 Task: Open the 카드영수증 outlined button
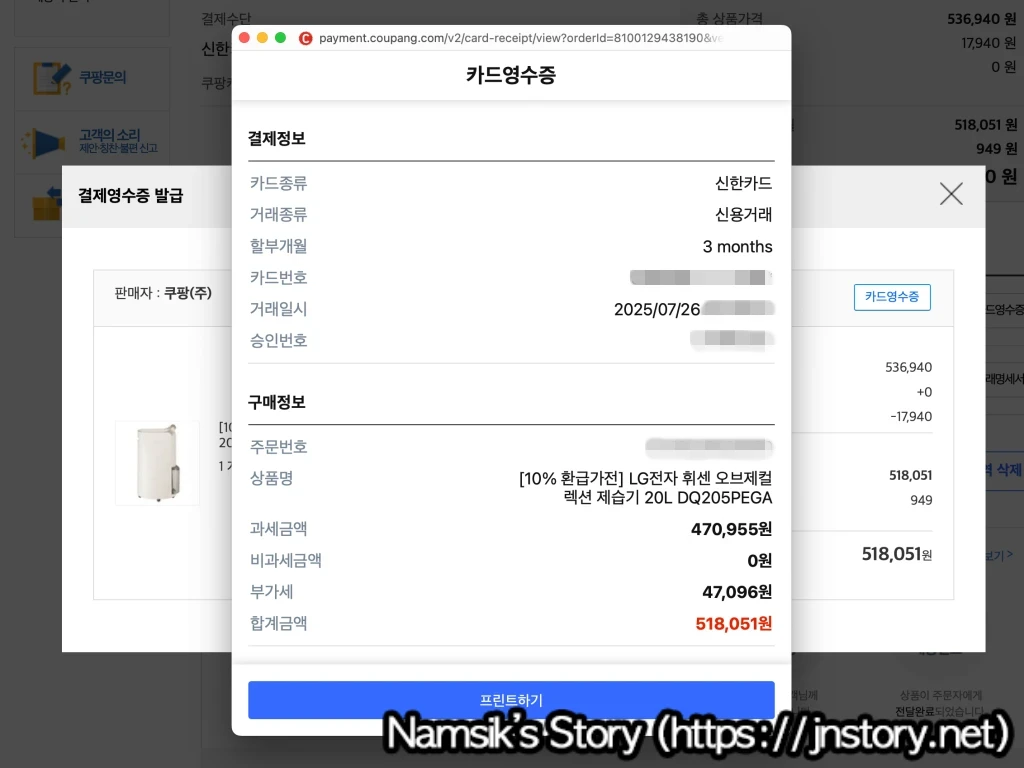point(891,297)
